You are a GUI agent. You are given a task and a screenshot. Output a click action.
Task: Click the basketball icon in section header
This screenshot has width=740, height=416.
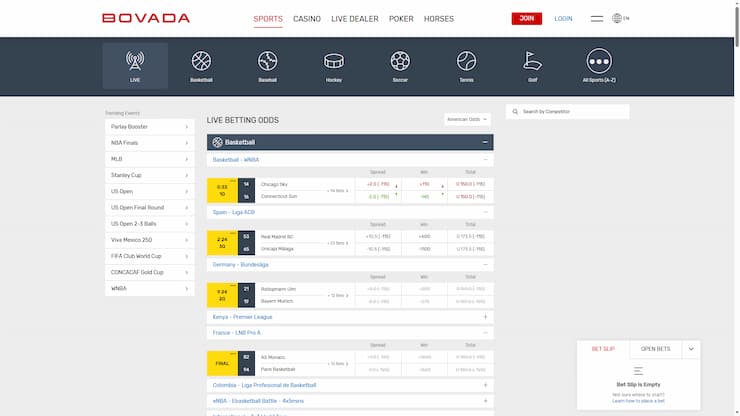pos(217,142)
